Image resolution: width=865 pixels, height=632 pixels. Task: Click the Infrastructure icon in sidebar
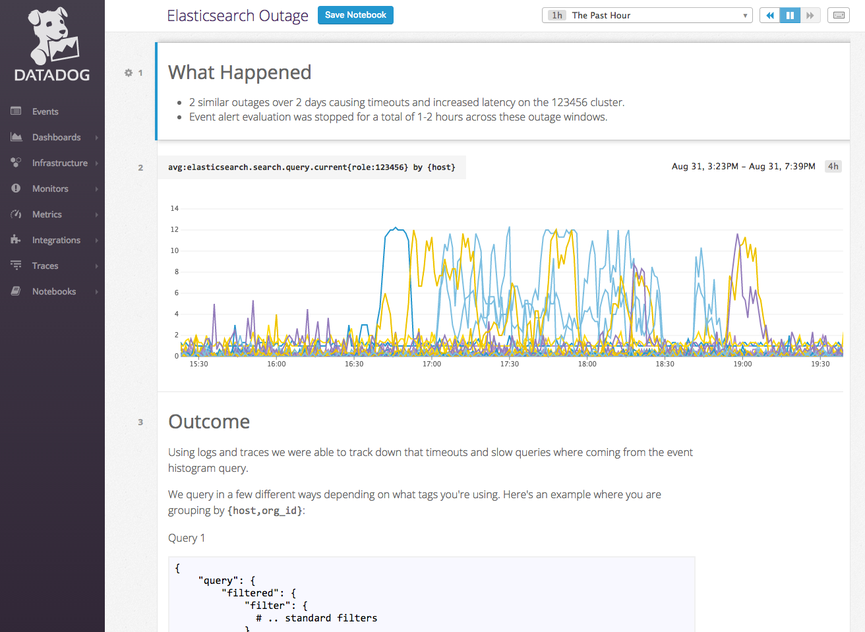tap(16, 163)
